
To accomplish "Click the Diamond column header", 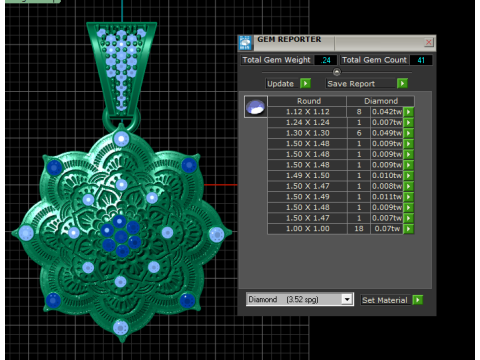I will (381, 101).
